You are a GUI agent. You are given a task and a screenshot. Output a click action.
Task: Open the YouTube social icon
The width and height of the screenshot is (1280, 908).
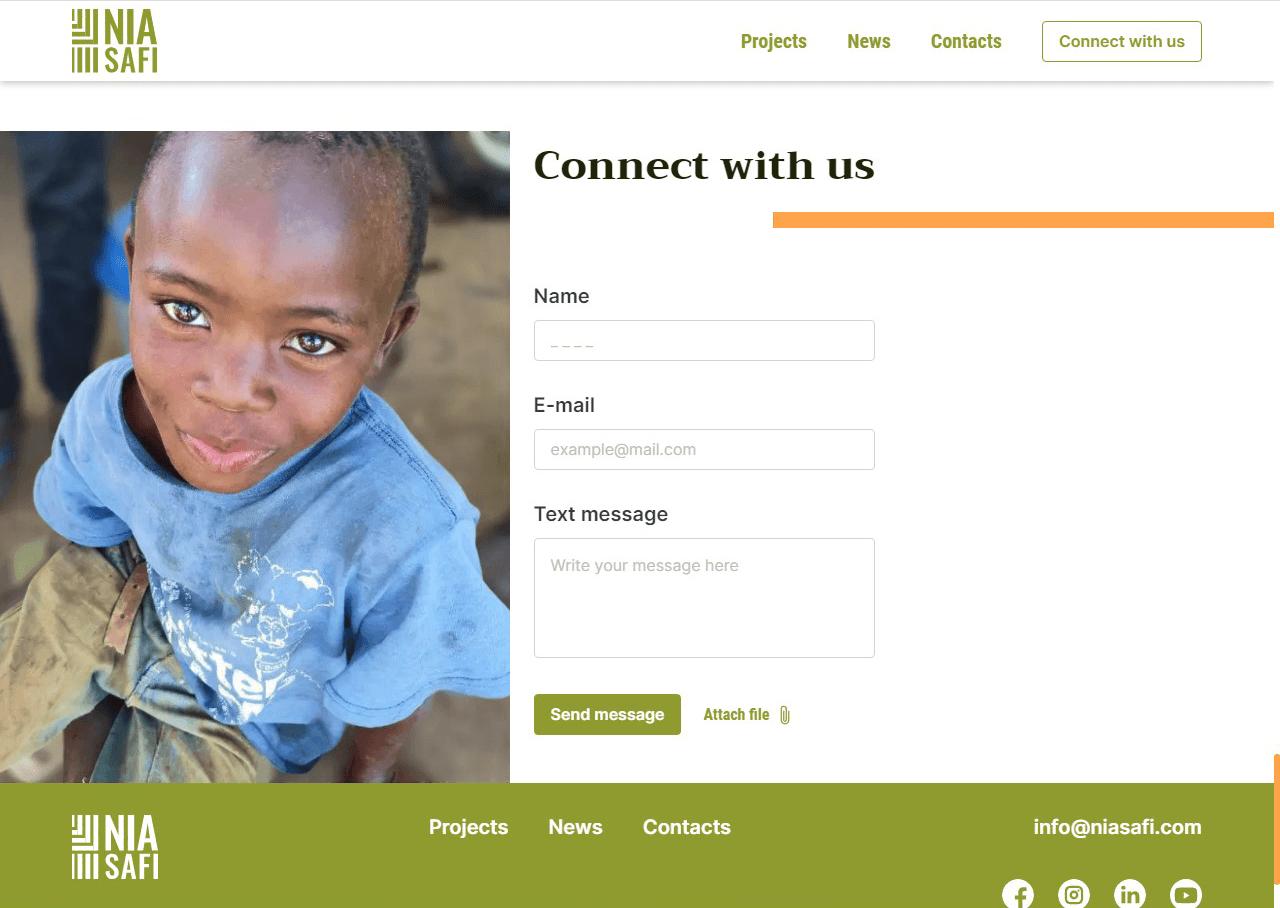pos(1186,894)
